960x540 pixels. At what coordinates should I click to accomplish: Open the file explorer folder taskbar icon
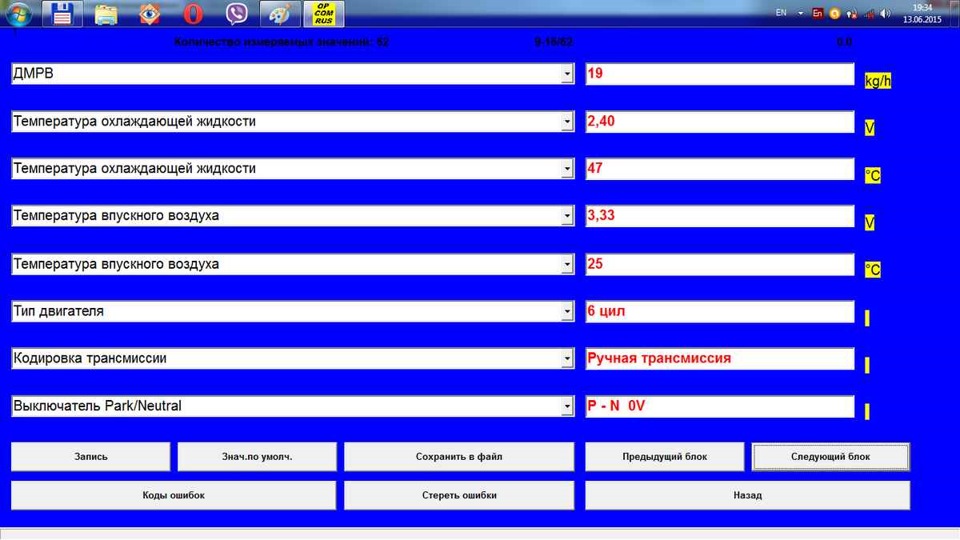click(x=106, y=13)
